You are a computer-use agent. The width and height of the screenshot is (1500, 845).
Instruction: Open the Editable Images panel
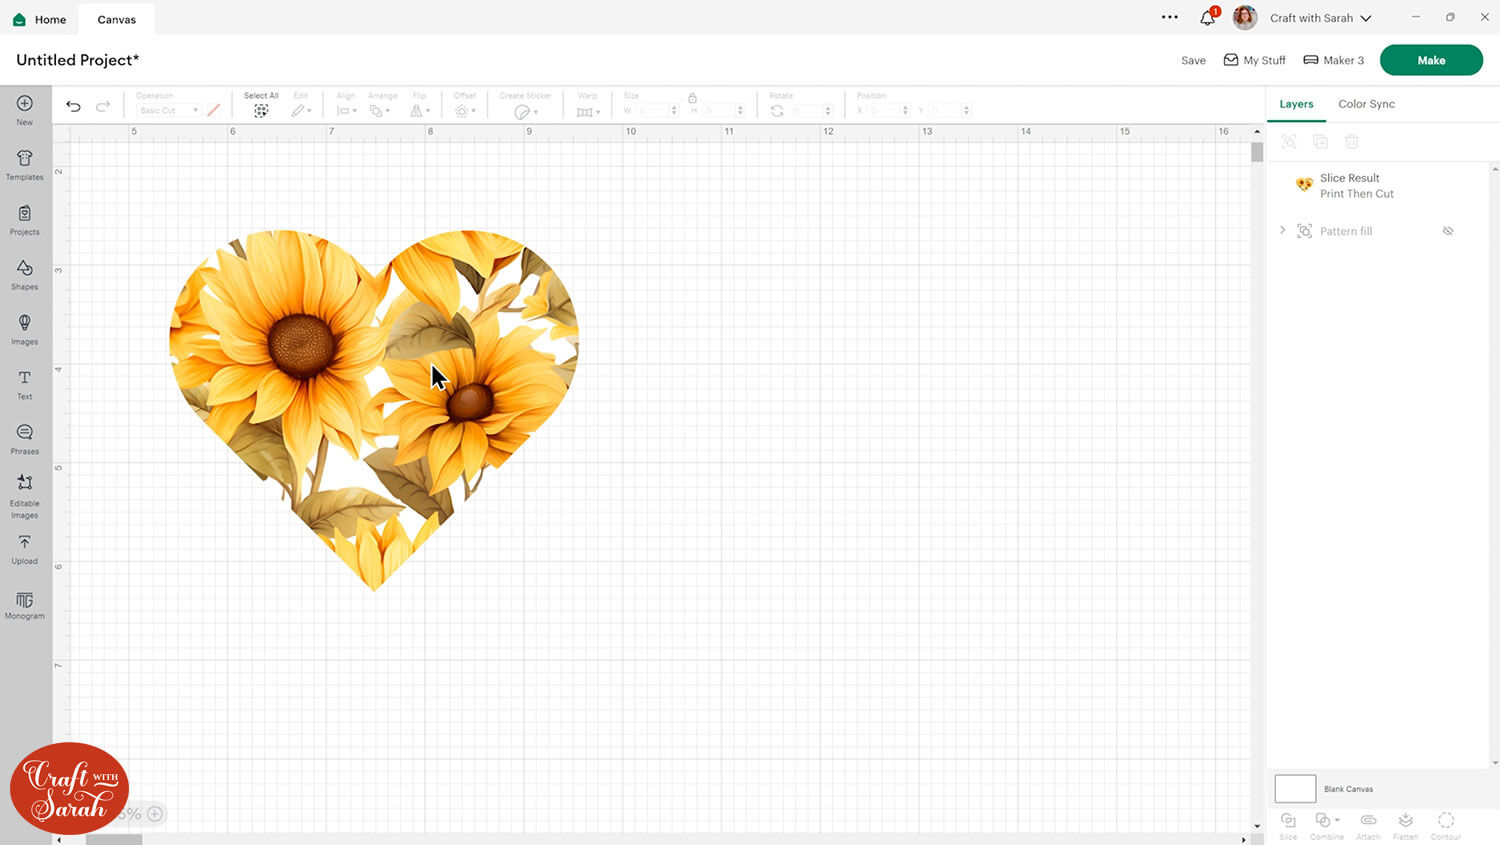[25, 495]
